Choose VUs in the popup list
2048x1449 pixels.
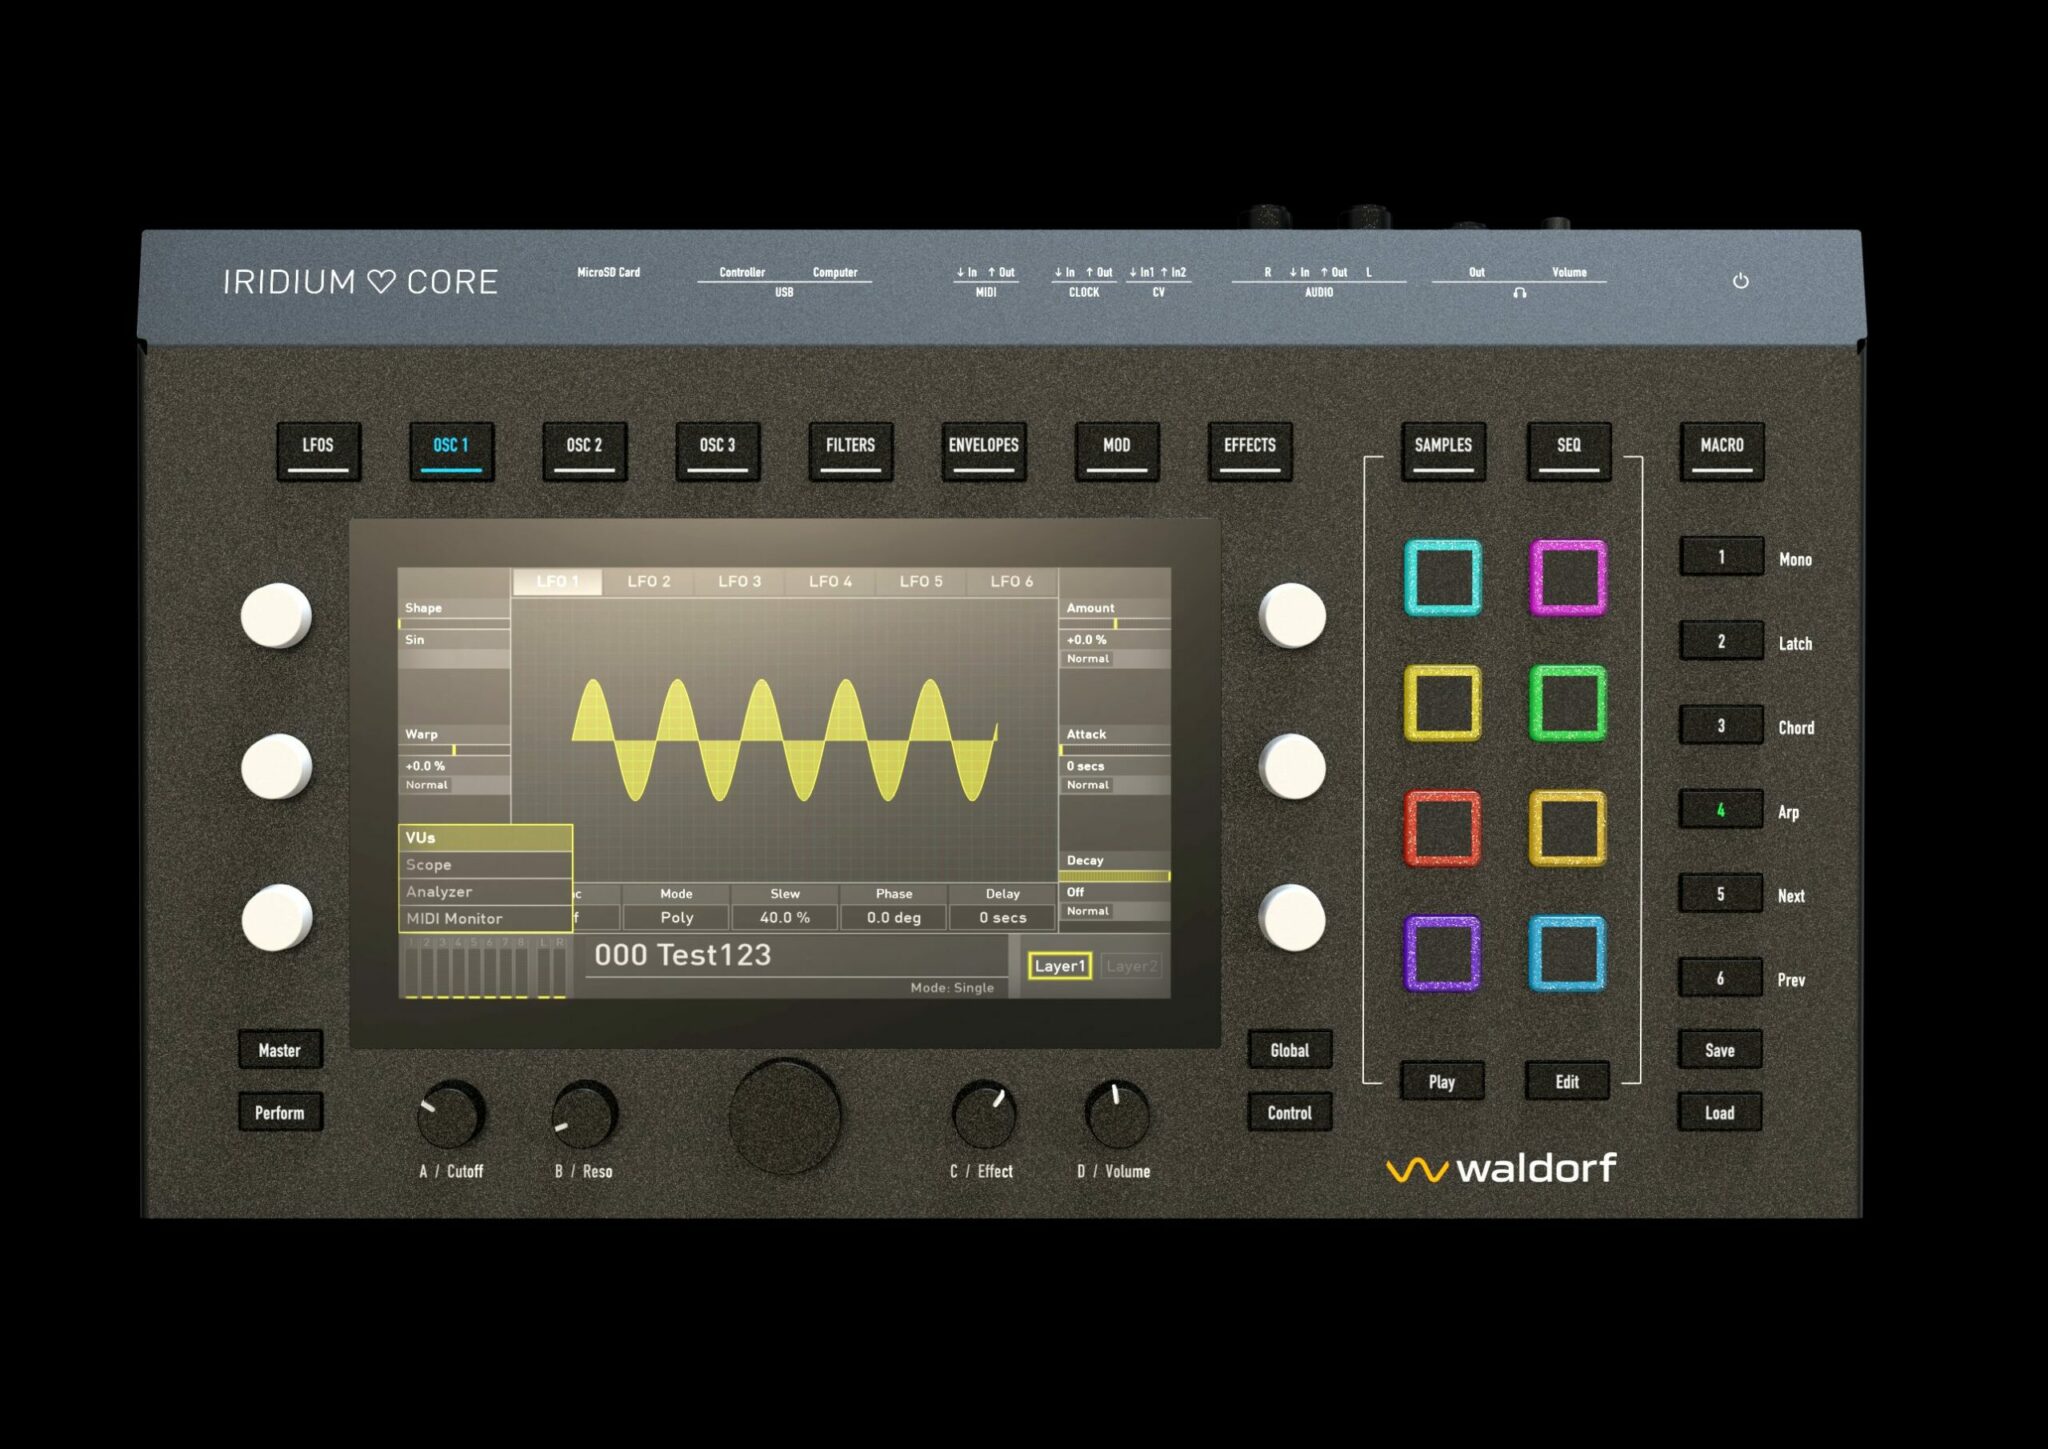(486, 838)
